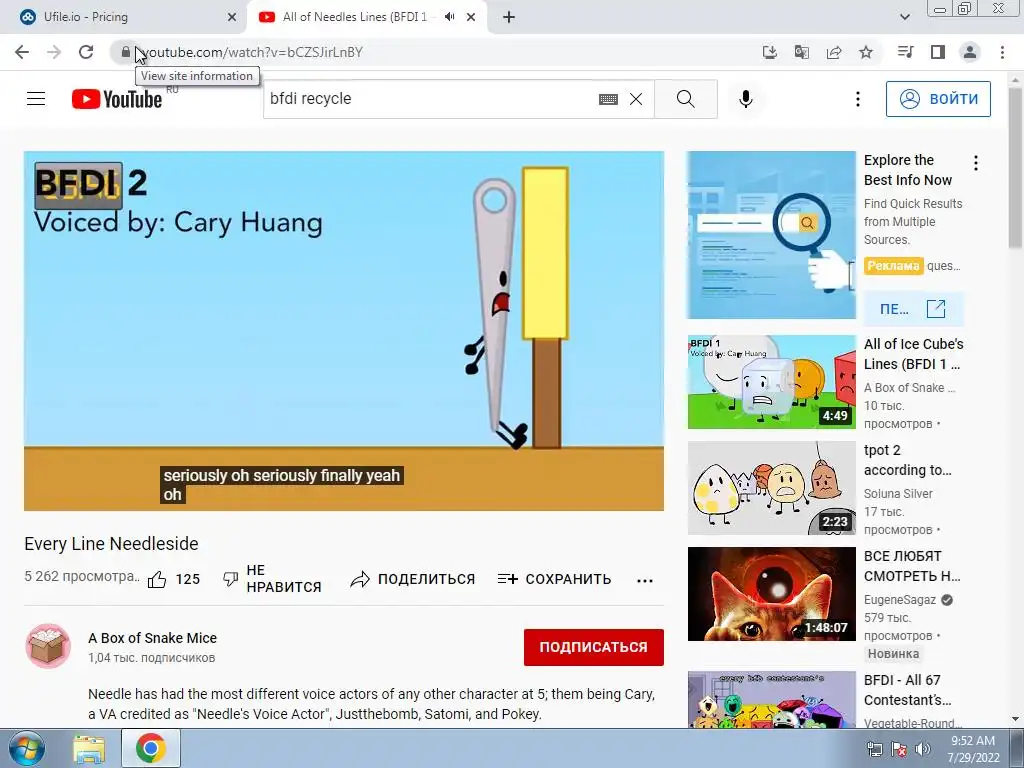The image size is (1024, 768).
Task: Bookmark this tab with star
Action: pos(866,52)
